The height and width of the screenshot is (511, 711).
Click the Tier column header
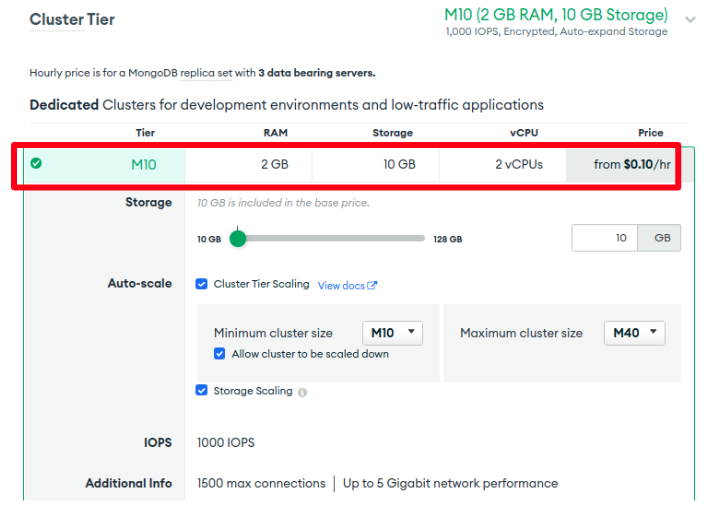tap(145, 133)
